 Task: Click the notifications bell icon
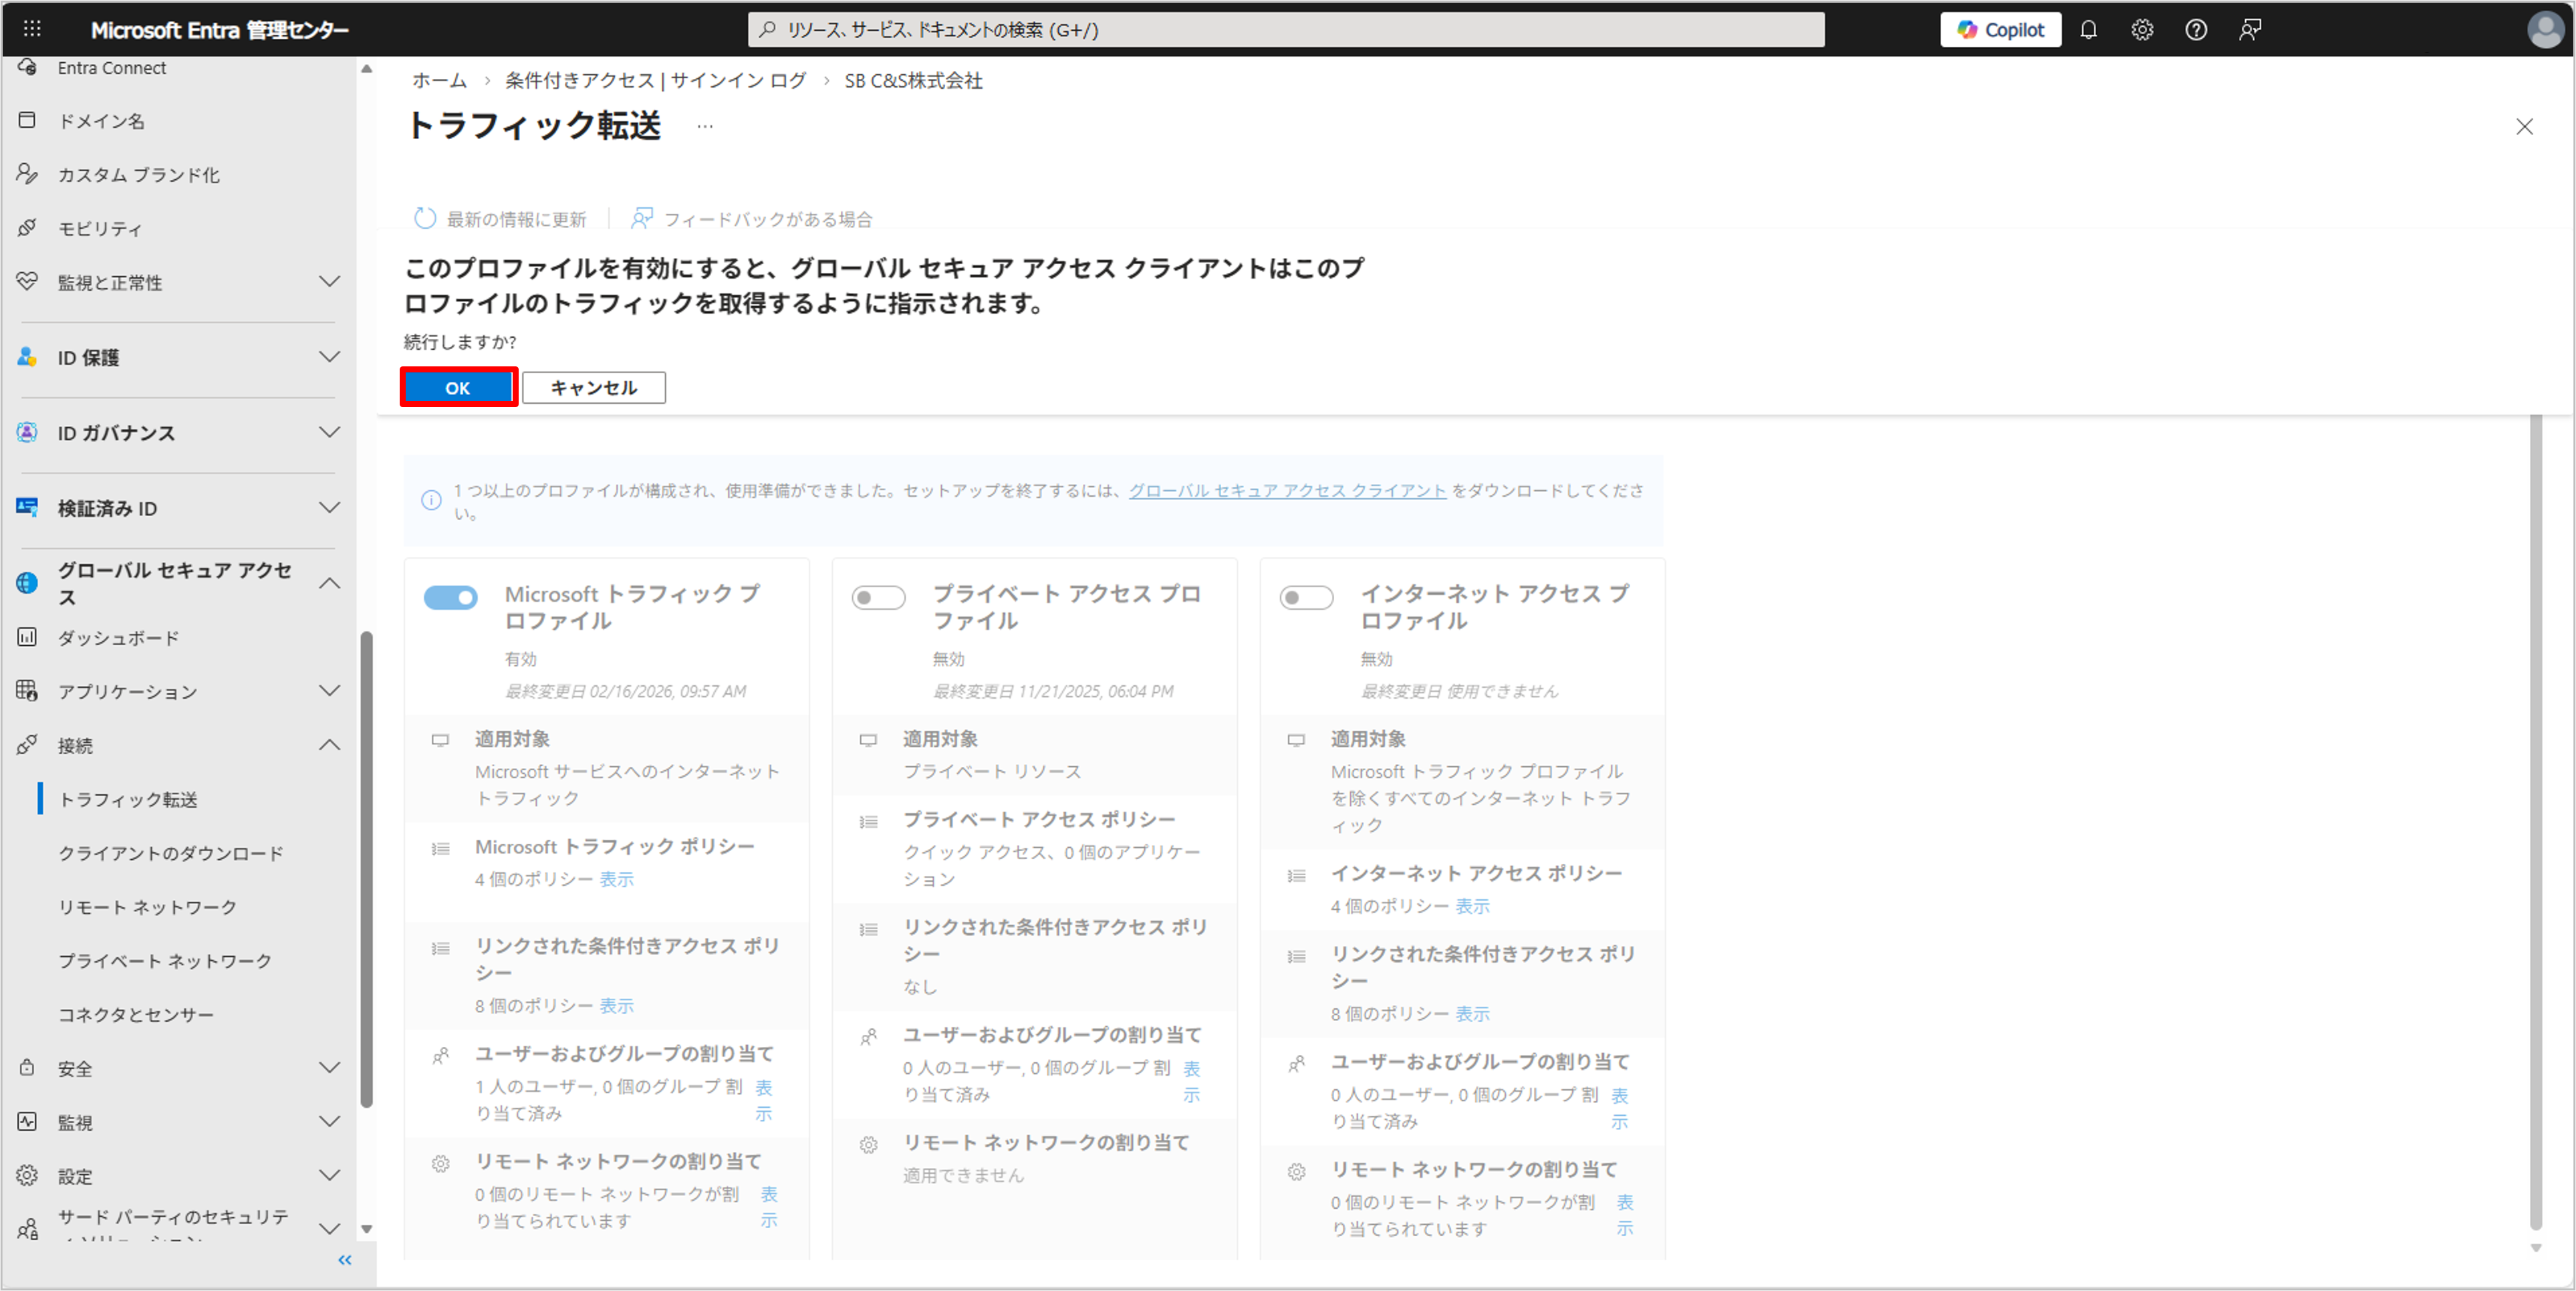(x=2088, y=30)
